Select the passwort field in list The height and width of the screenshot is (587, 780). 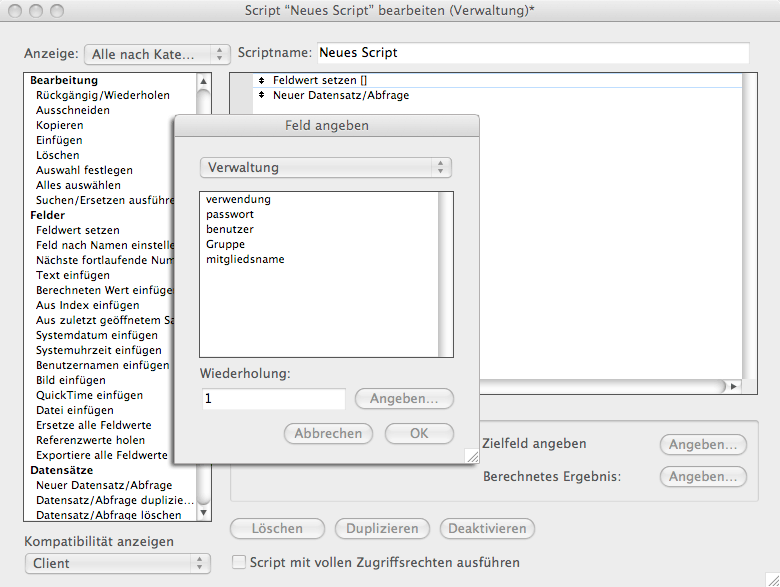click(230, 214)
